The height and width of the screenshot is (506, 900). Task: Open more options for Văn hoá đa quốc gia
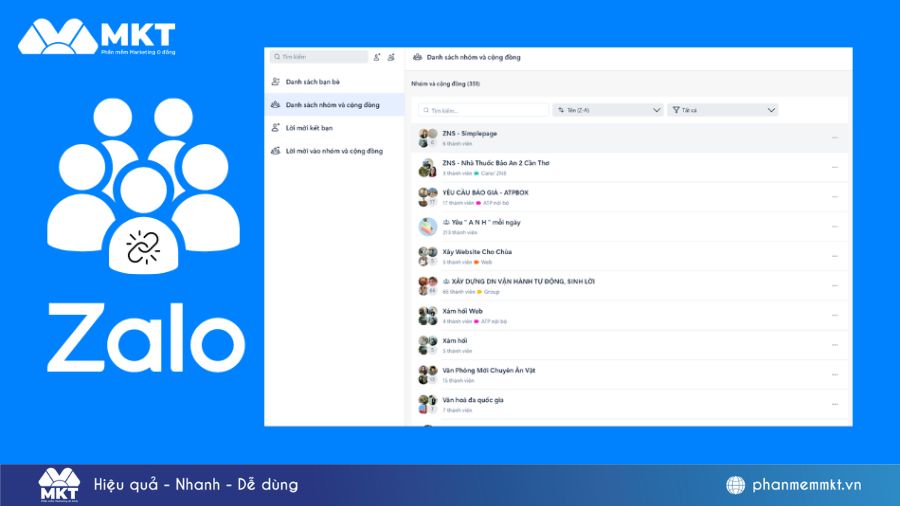[x=835, y=404]
